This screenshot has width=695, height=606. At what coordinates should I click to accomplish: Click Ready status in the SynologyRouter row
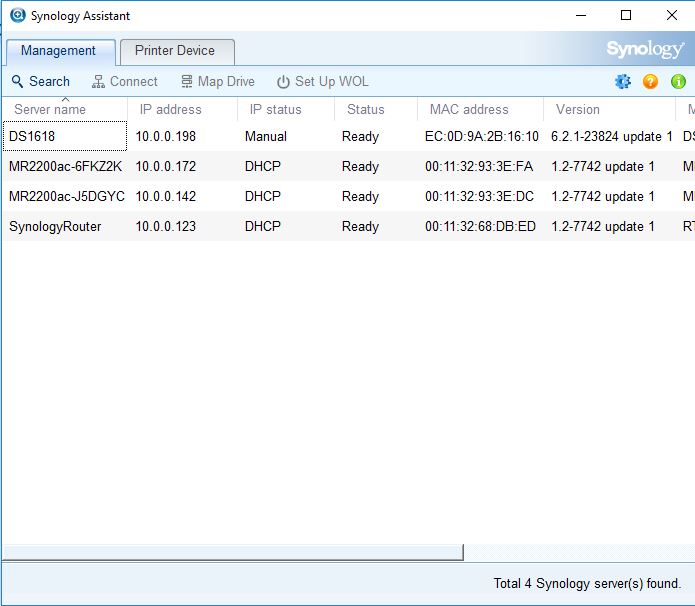tap(360, 227)
